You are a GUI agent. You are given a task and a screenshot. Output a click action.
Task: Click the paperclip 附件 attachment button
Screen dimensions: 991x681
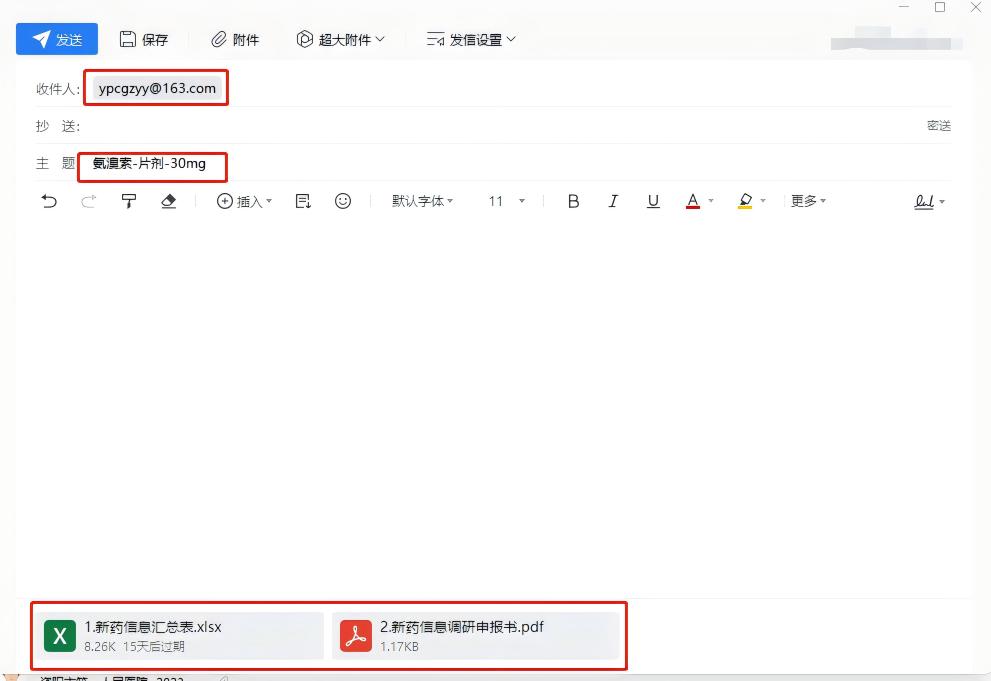235,39
